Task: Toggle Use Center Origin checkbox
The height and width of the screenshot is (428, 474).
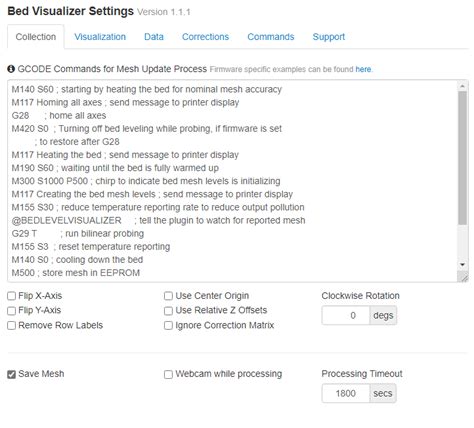Action: click(168, 296)
